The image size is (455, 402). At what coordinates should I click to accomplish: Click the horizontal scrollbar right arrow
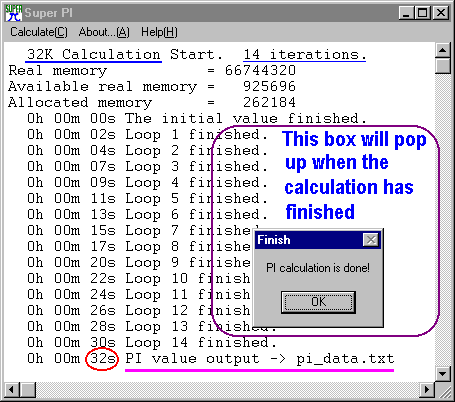pyautogui.click(x=427, y=389)
